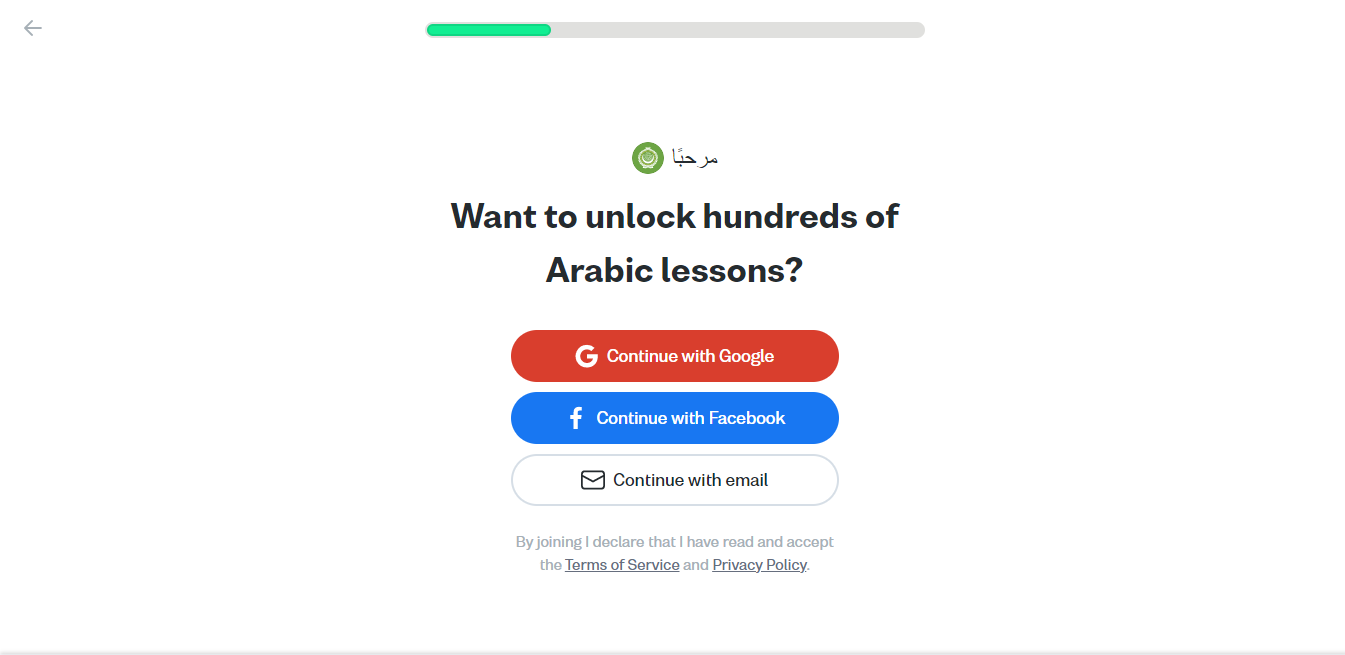Image resolution: width=1345 pixels, height=655 pixels.
Task: Click the word 'and' between the policy links
Action: click(x=696, y=565)
